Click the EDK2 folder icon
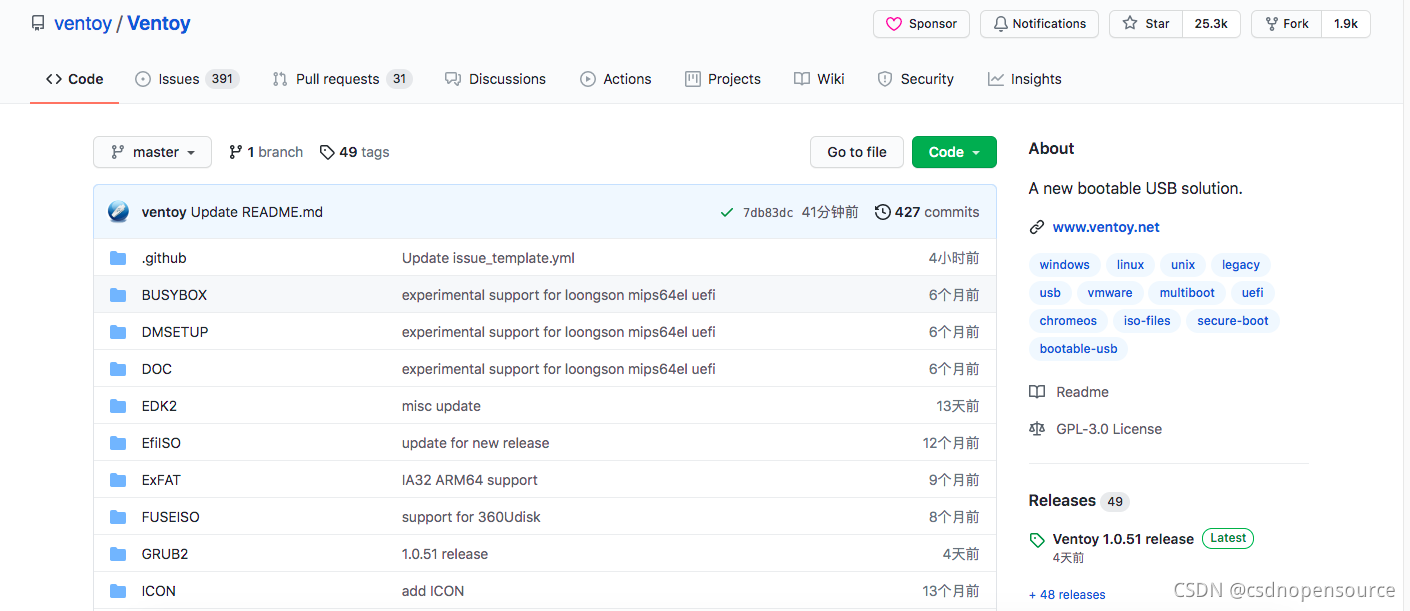The width and height of the screenshot is (1410, 611). pyautogui.click(x=118, y=406)
